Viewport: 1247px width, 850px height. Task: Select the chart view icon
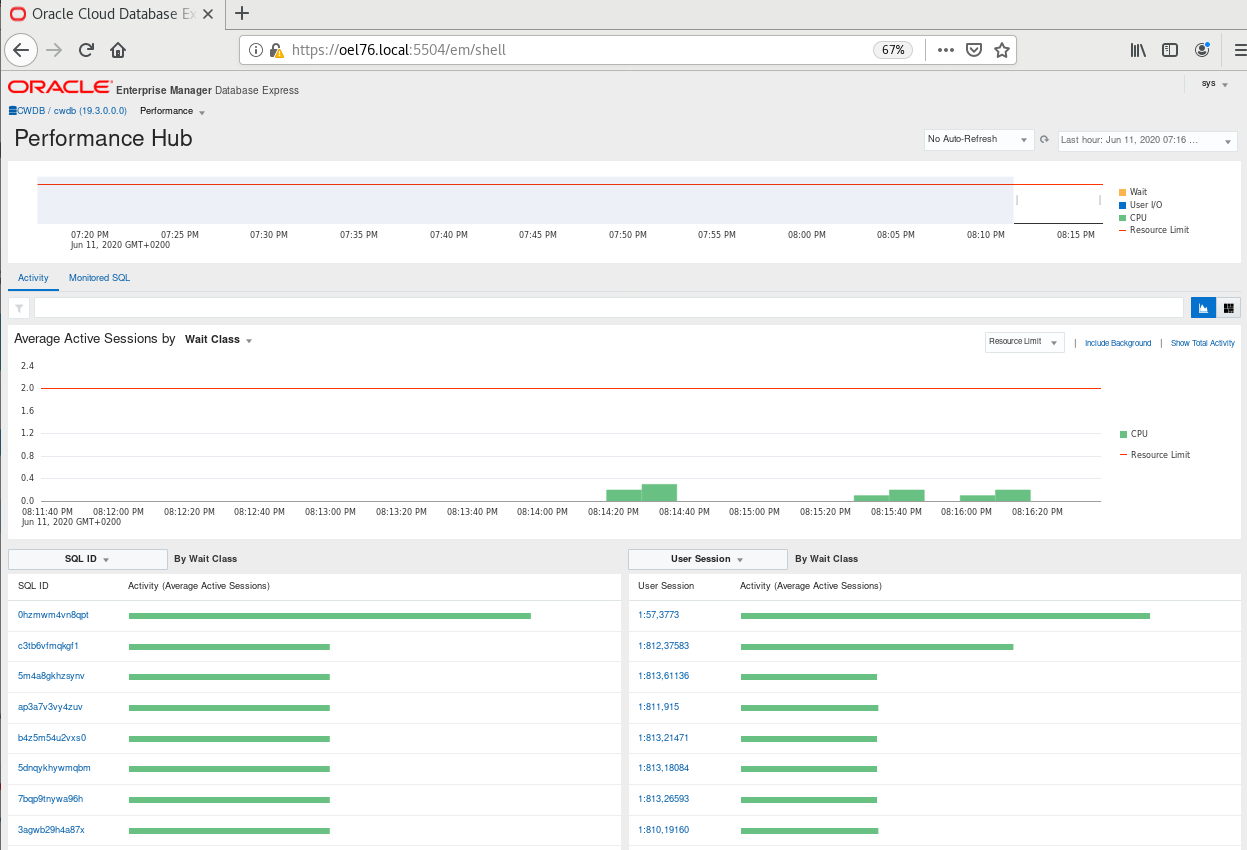click(x=1203, y=307)
